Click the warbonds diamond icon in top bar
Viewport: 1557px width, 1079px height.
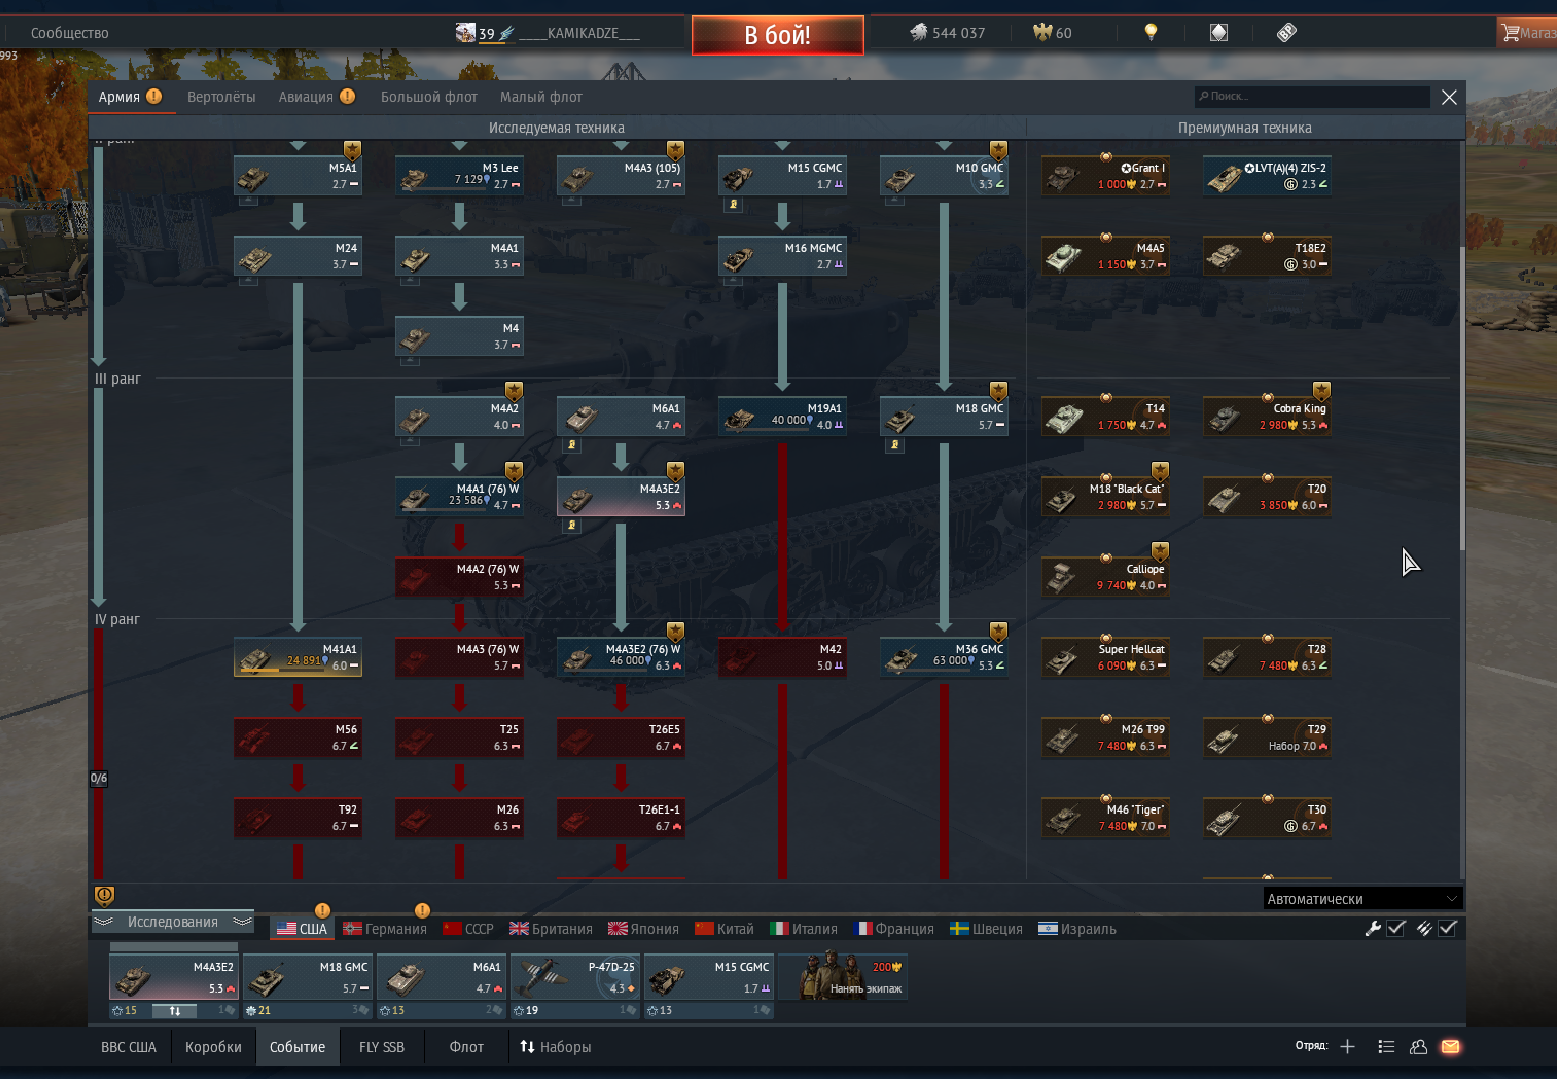click(x=1219, y=32)
